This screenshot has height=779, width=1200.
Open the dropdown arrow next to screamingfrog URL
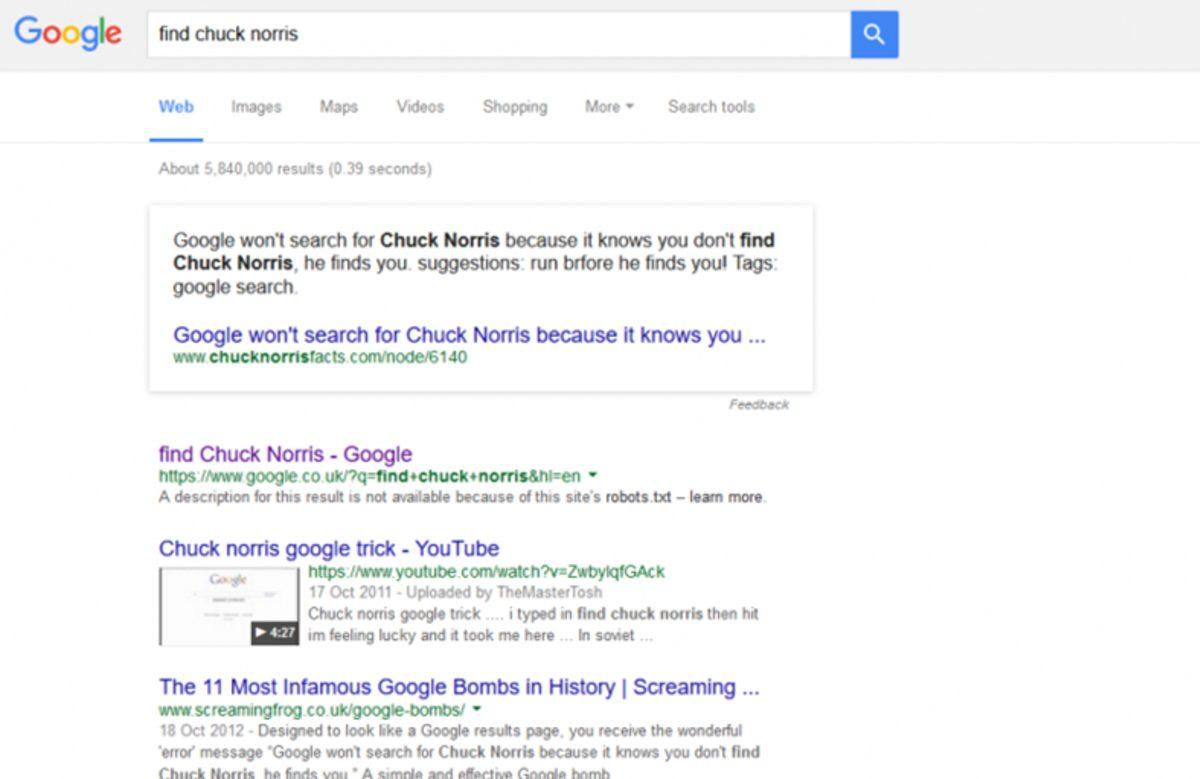[478, 709]
